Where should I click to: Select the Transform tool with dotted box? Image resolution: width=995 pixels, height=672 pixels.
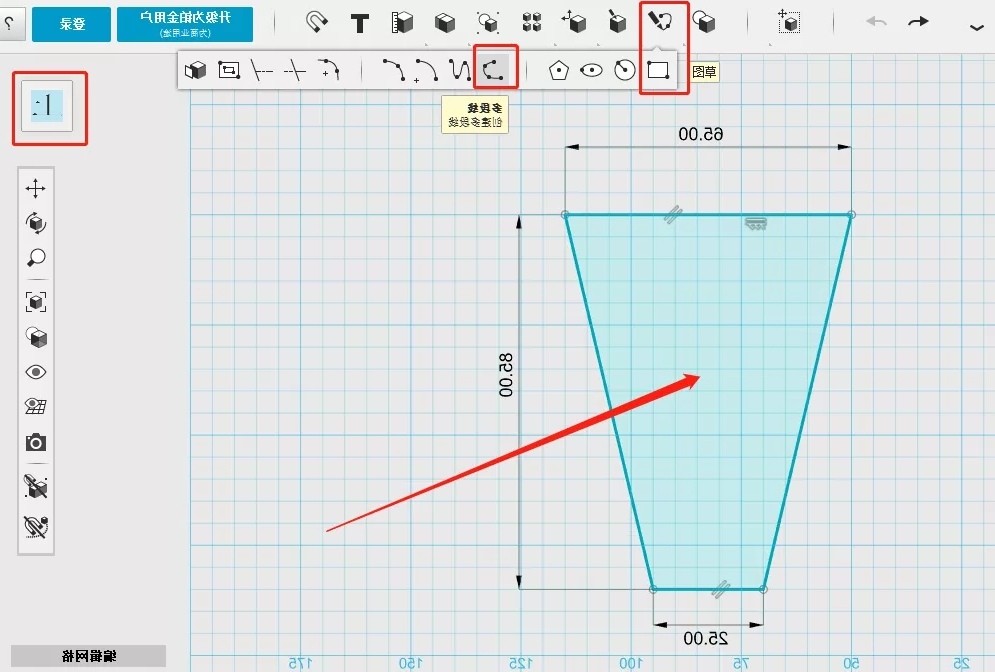tap(789, 22)
